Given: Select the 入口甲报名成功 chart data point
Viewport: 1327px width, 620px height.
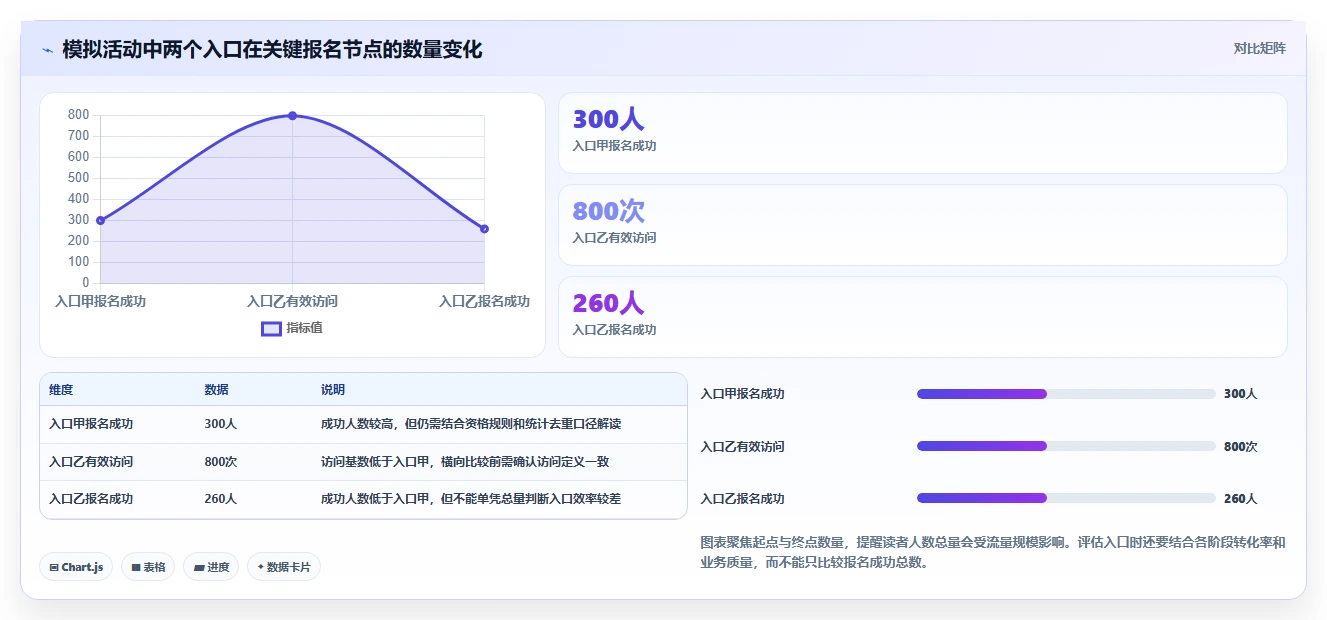Looking at the screenshot, I should click(x=100, y=220).
